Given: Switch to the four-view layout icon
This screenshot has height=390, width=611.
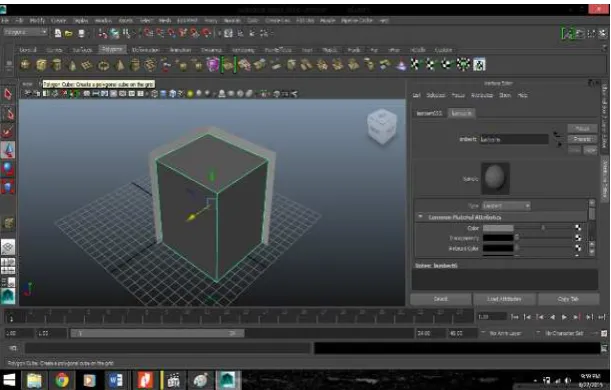Looking at the screenshot, I should click(x=8, y=266).
